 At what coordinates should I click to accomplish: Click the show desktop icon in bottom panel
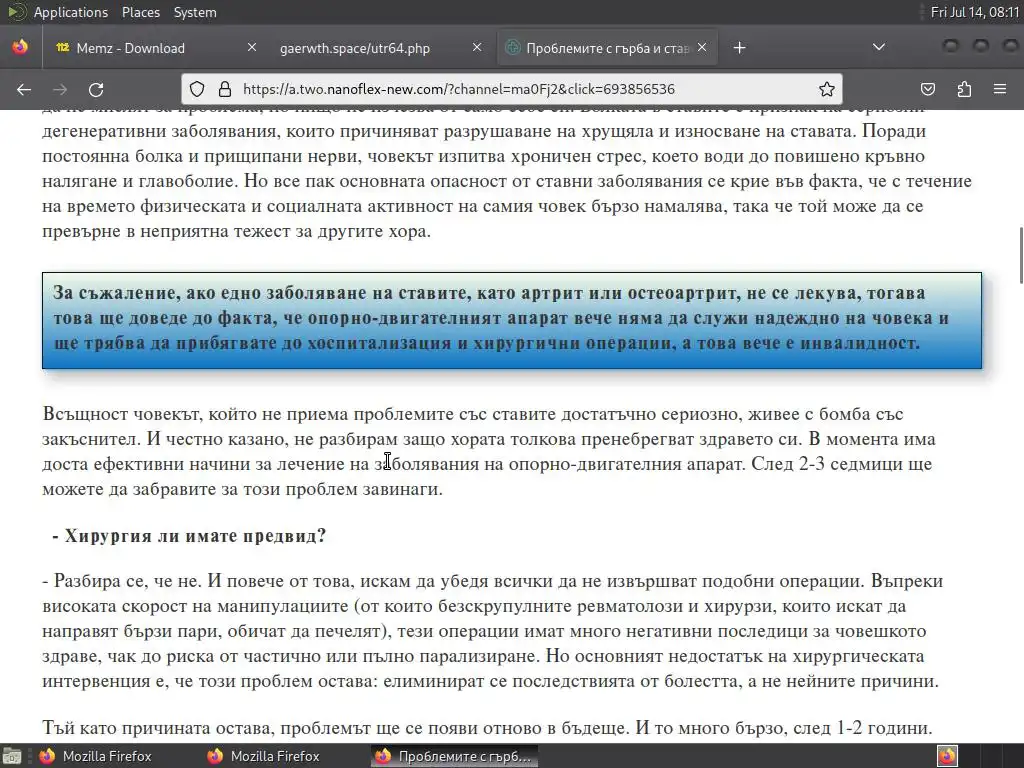12,756
